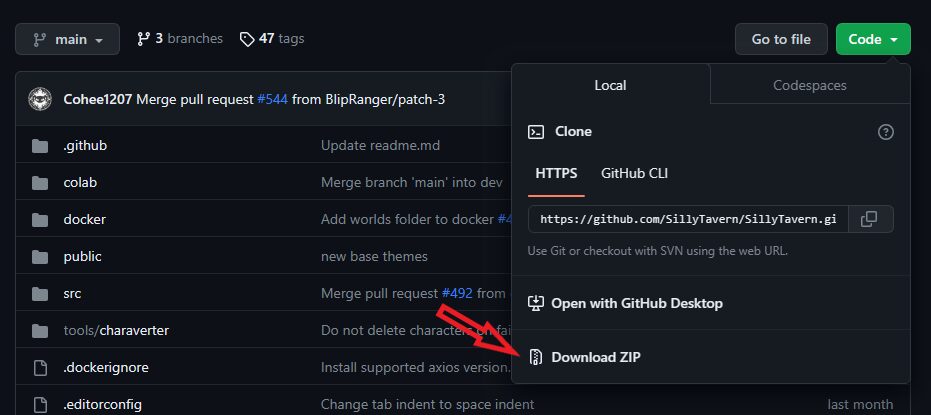The width and height of the screenshot is (931, 415).
Task: Open pull request #492 link
Action: (457, 293)
